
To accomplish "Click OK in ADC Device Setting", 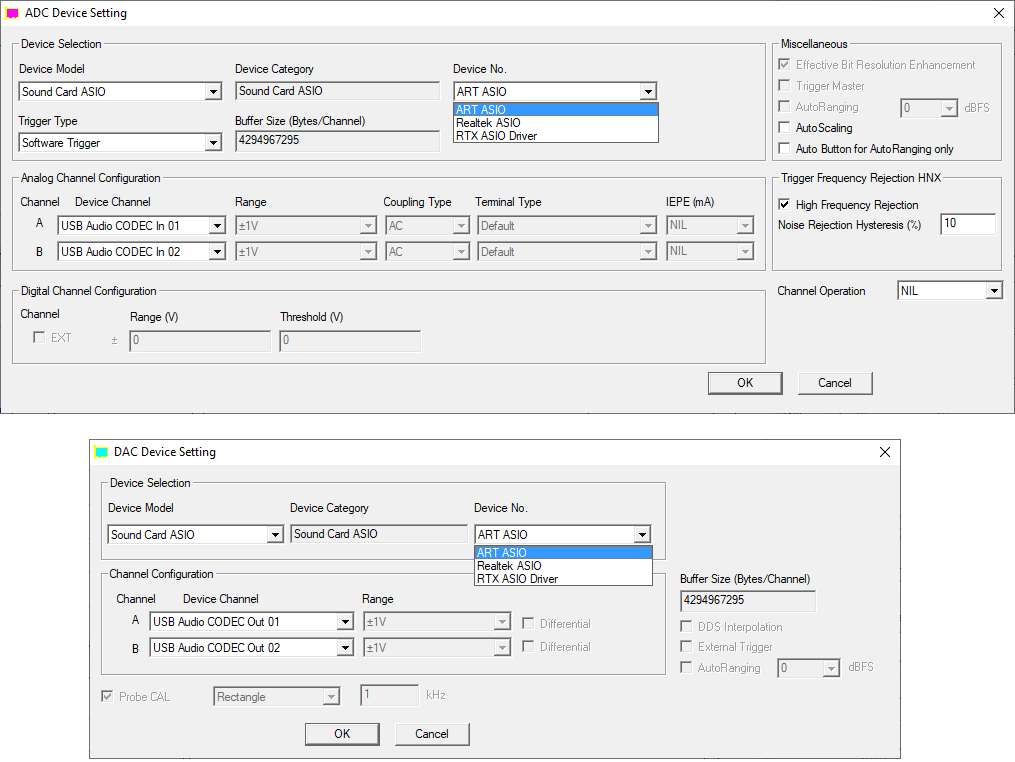I will tap(745, 383).
